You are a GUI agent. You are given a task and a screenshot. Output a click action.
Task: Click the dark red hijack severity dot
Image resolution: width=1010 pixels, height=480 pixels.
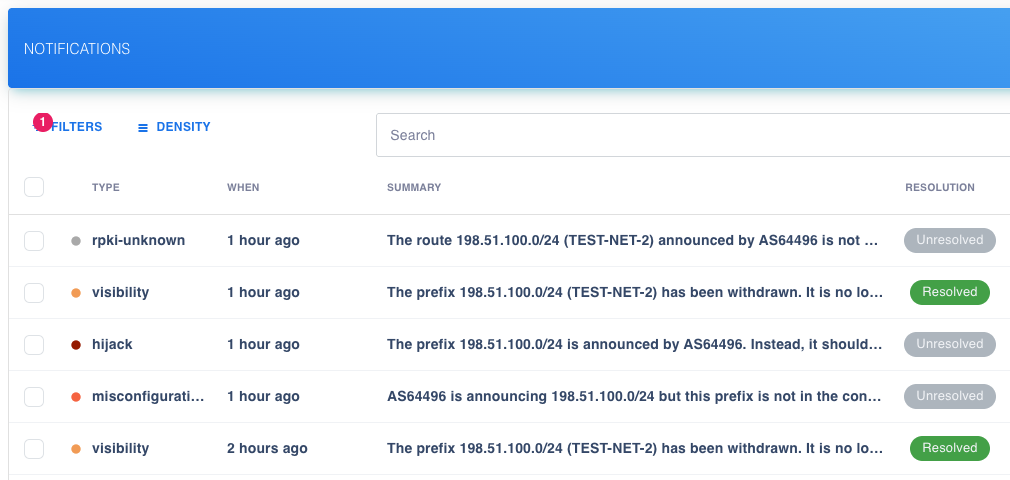coord(76,345)
